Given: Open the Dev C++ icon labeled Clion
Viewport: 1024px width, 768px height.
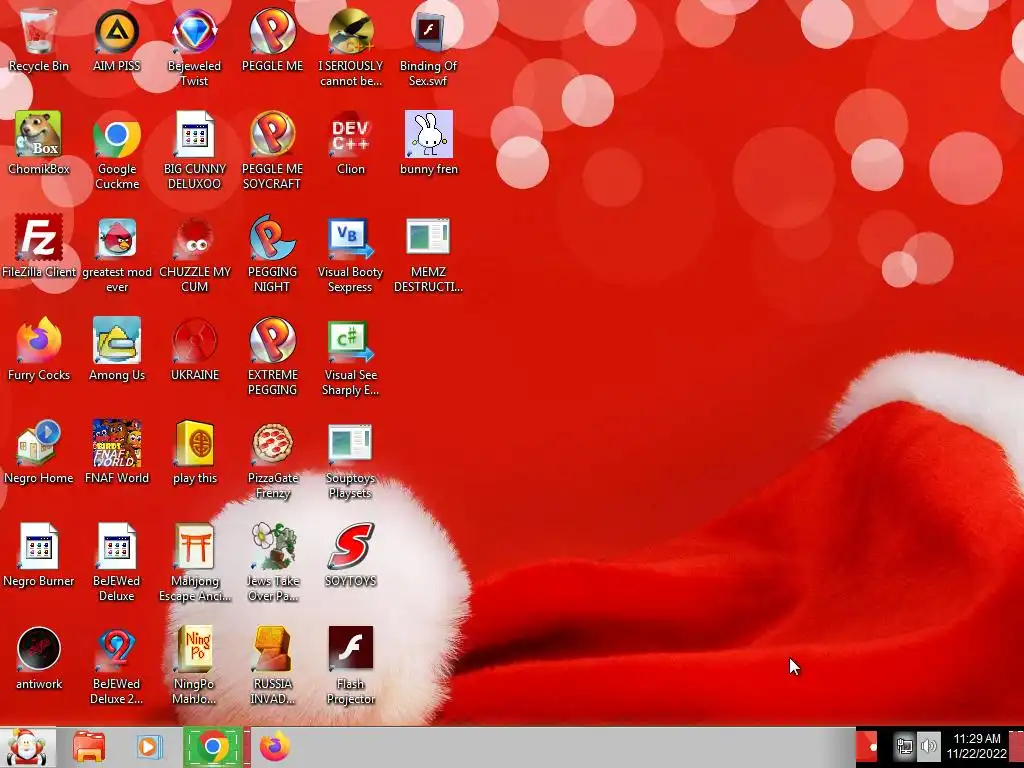Looking at the screenshot, I should (351, 144).
